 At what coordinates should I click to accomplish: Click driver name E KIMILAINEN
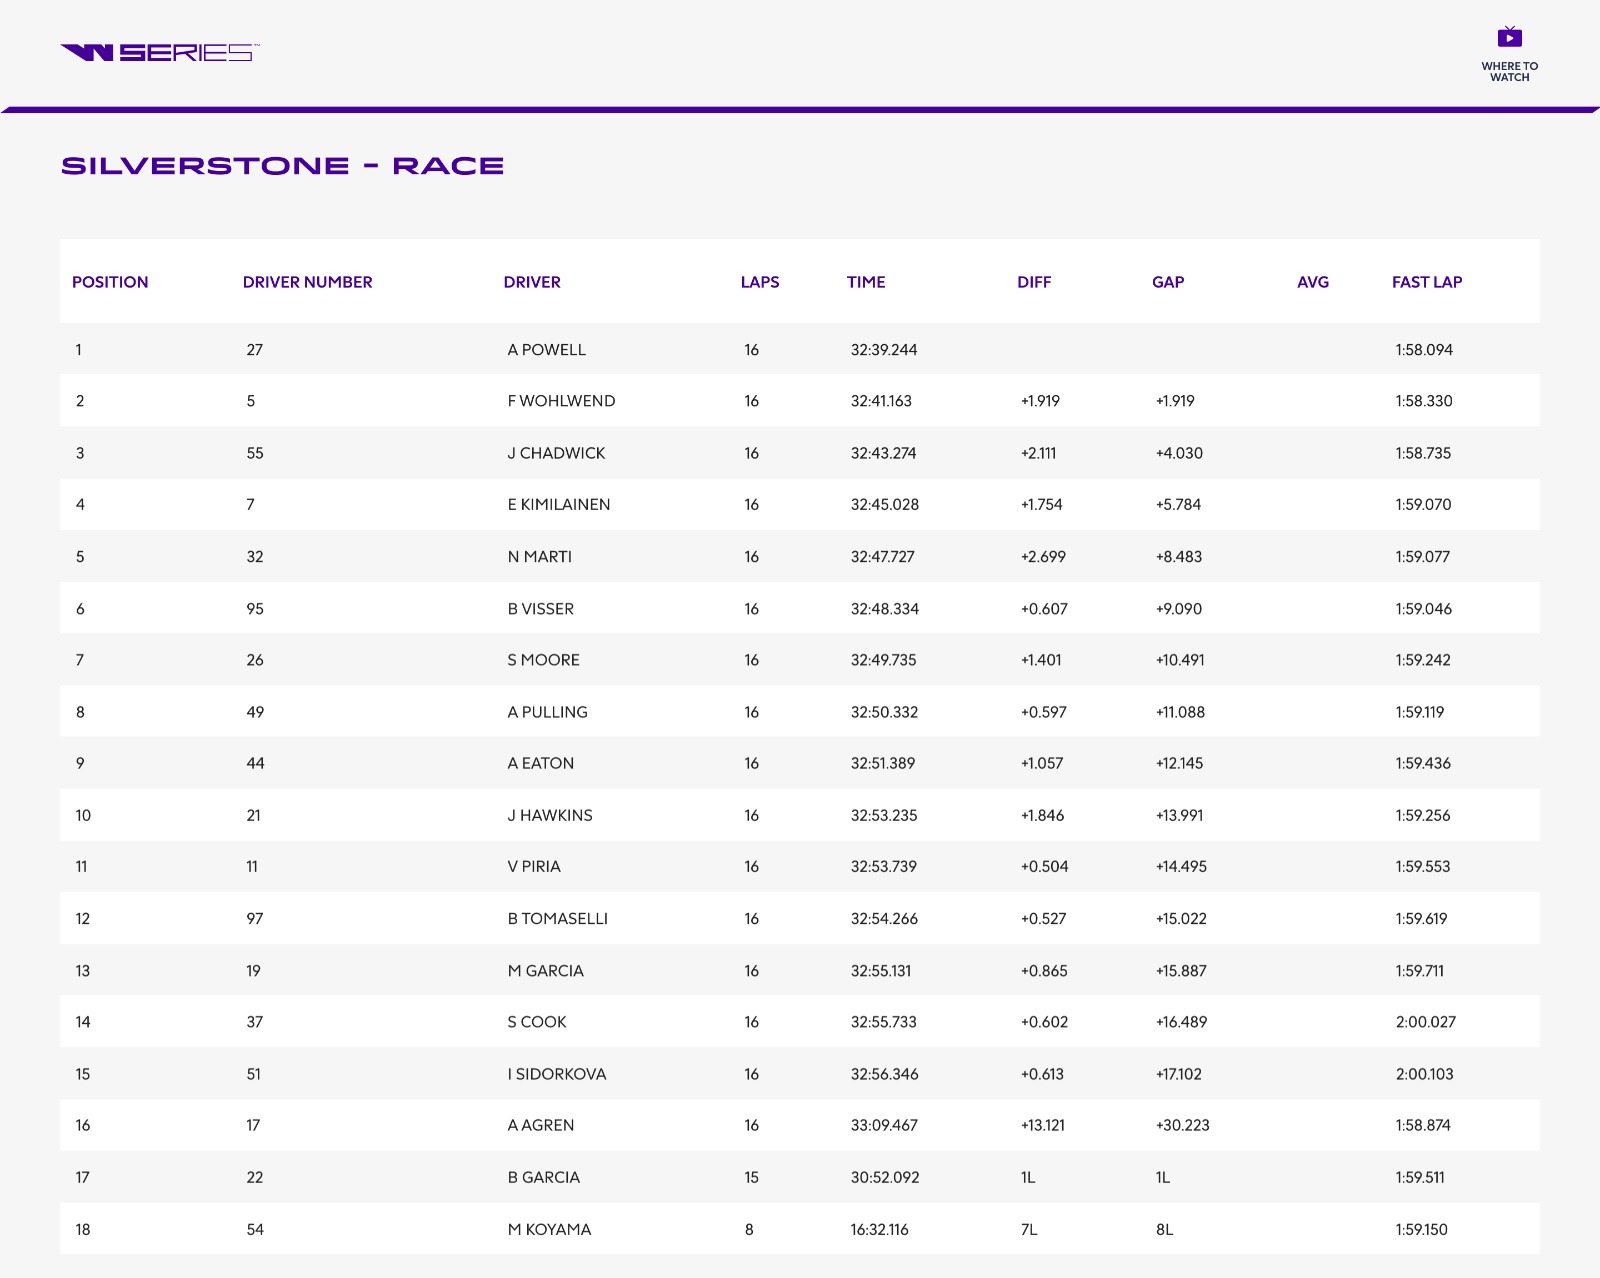(x=559, y=505)
